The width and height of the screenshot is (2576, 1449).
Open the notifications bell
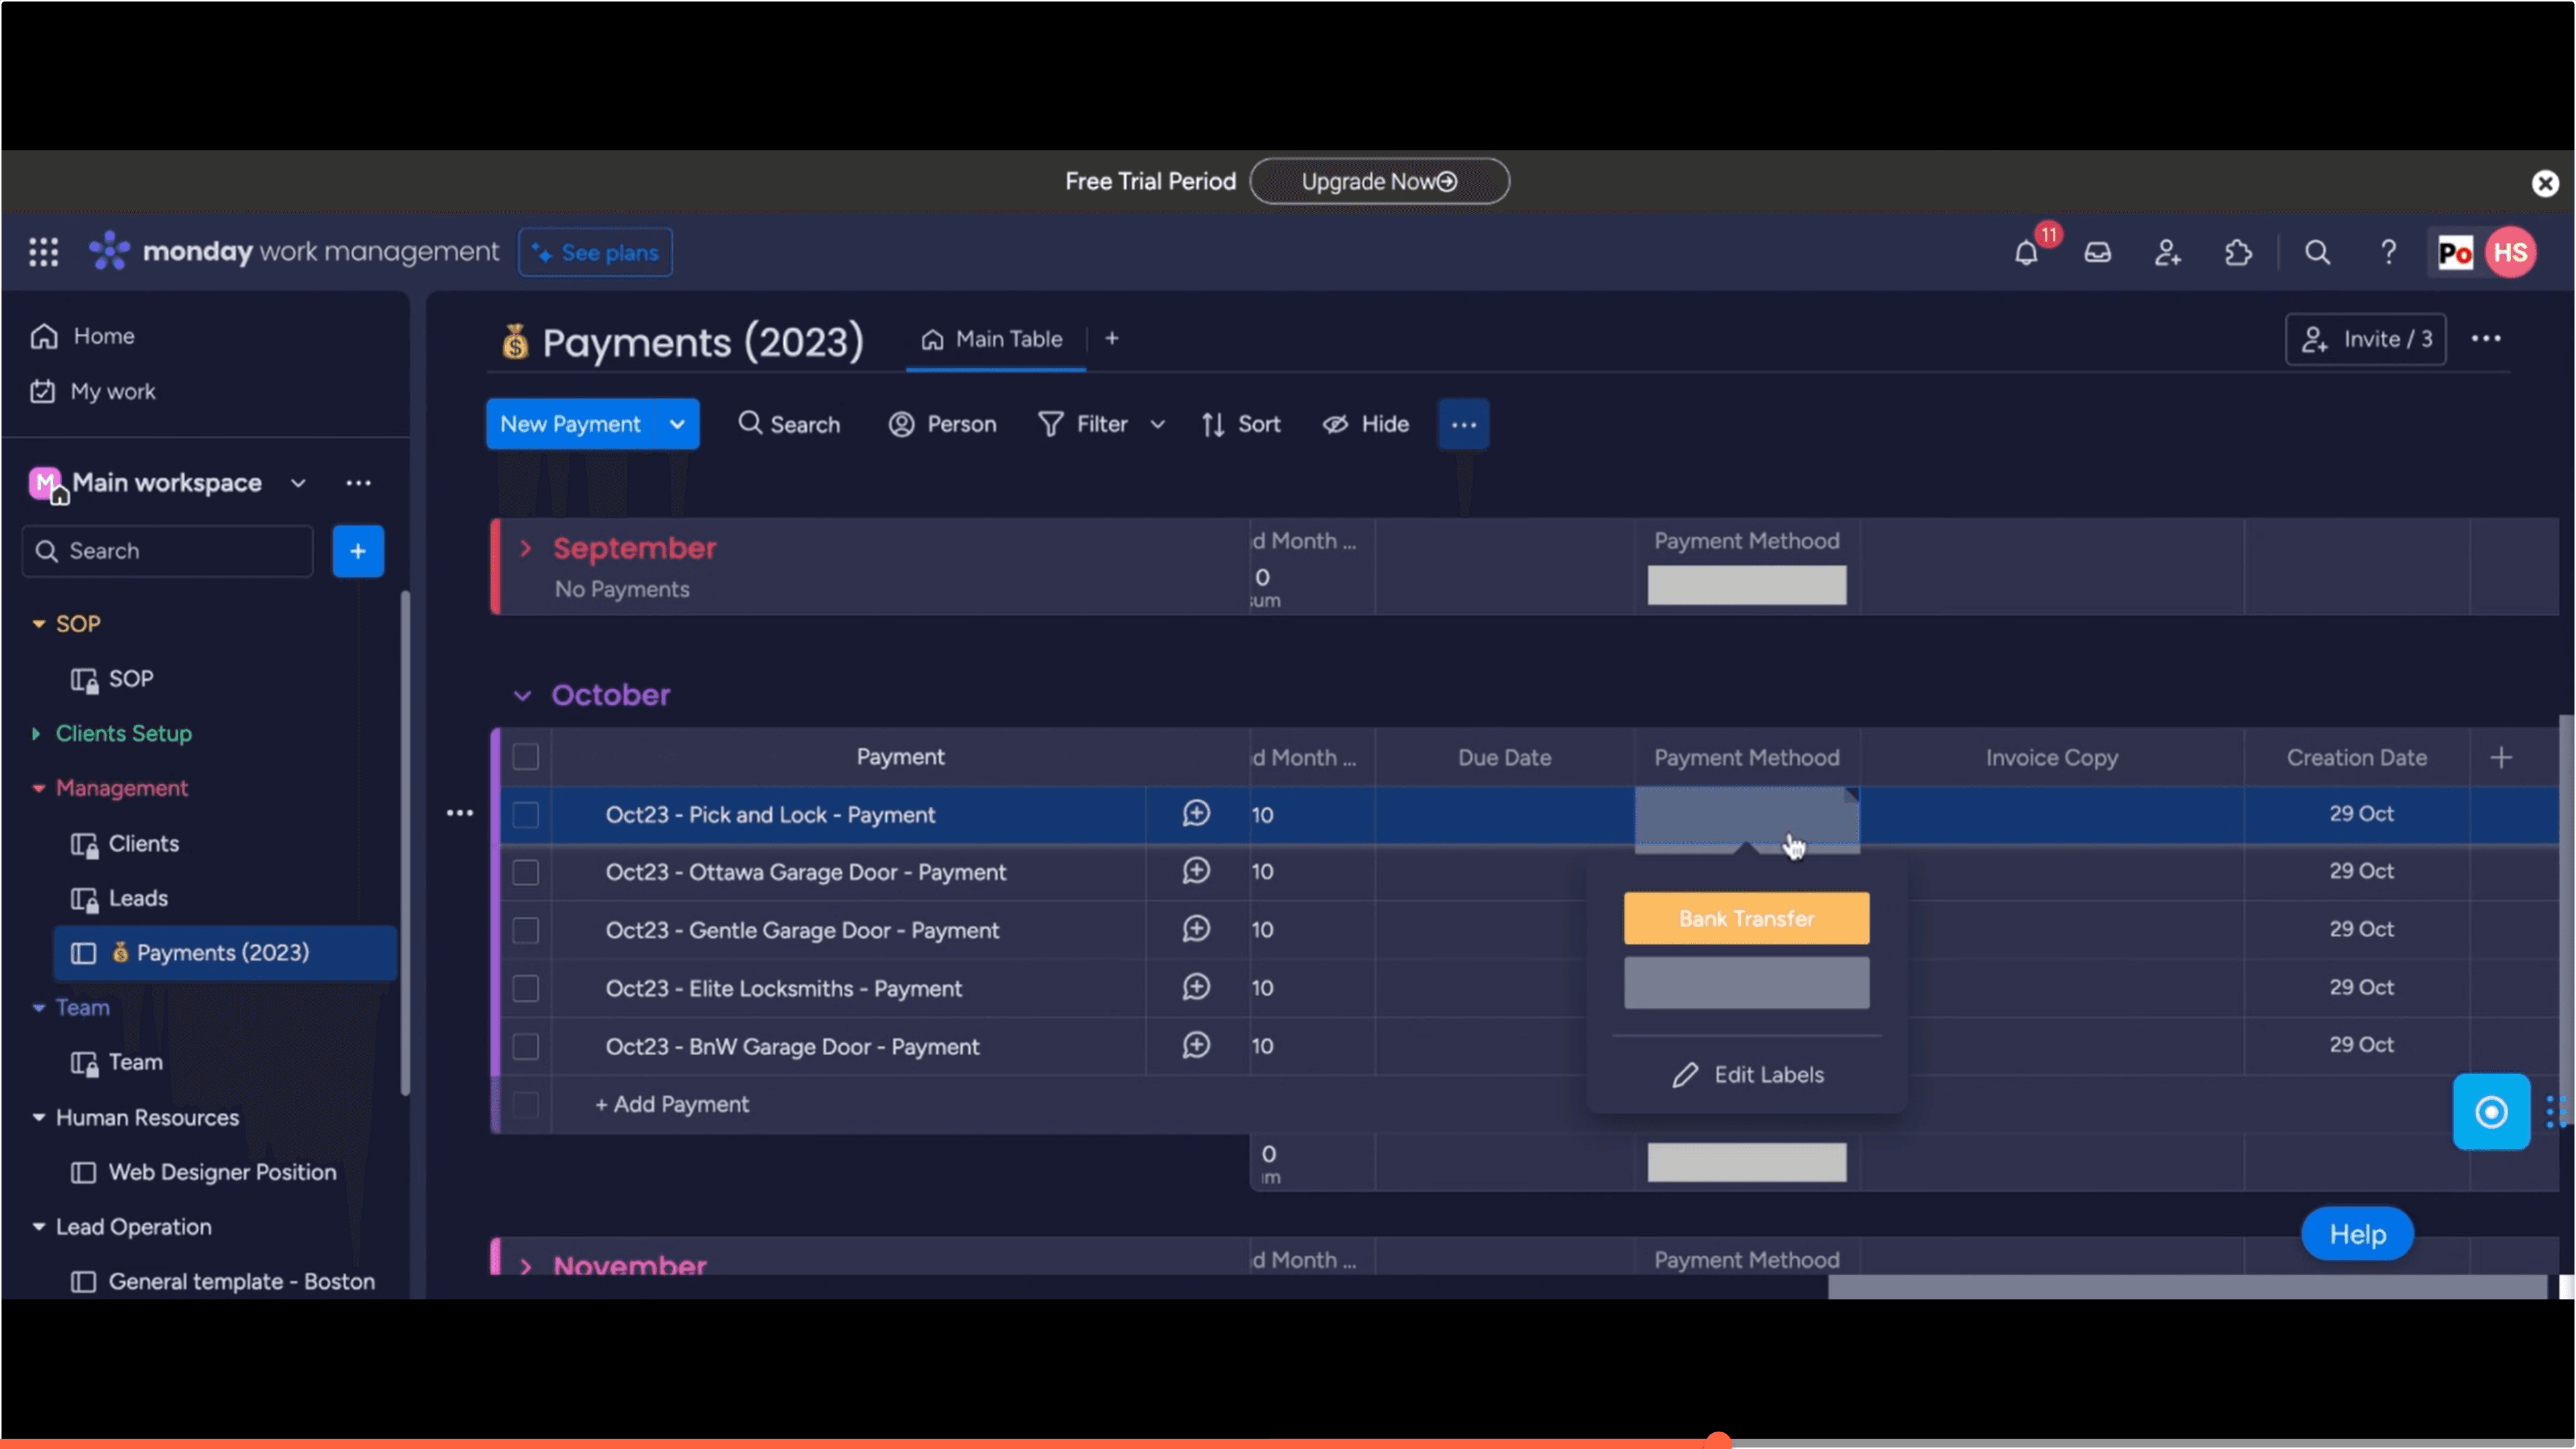pos(2026,252)
